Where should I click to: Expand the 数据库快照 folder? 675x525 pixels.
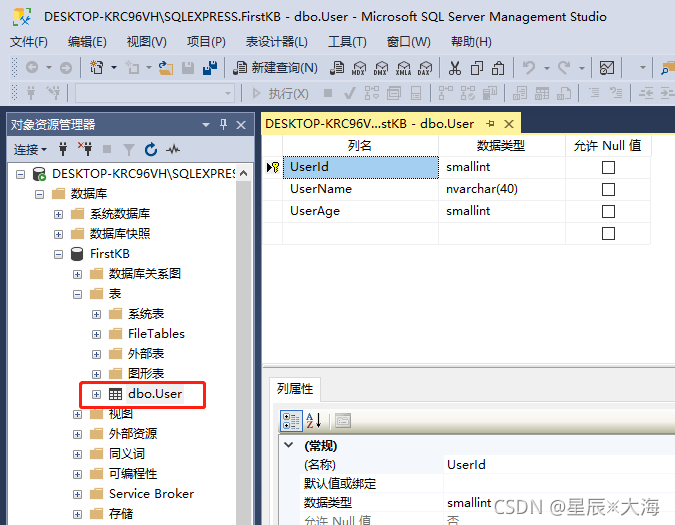coord(59,234)
